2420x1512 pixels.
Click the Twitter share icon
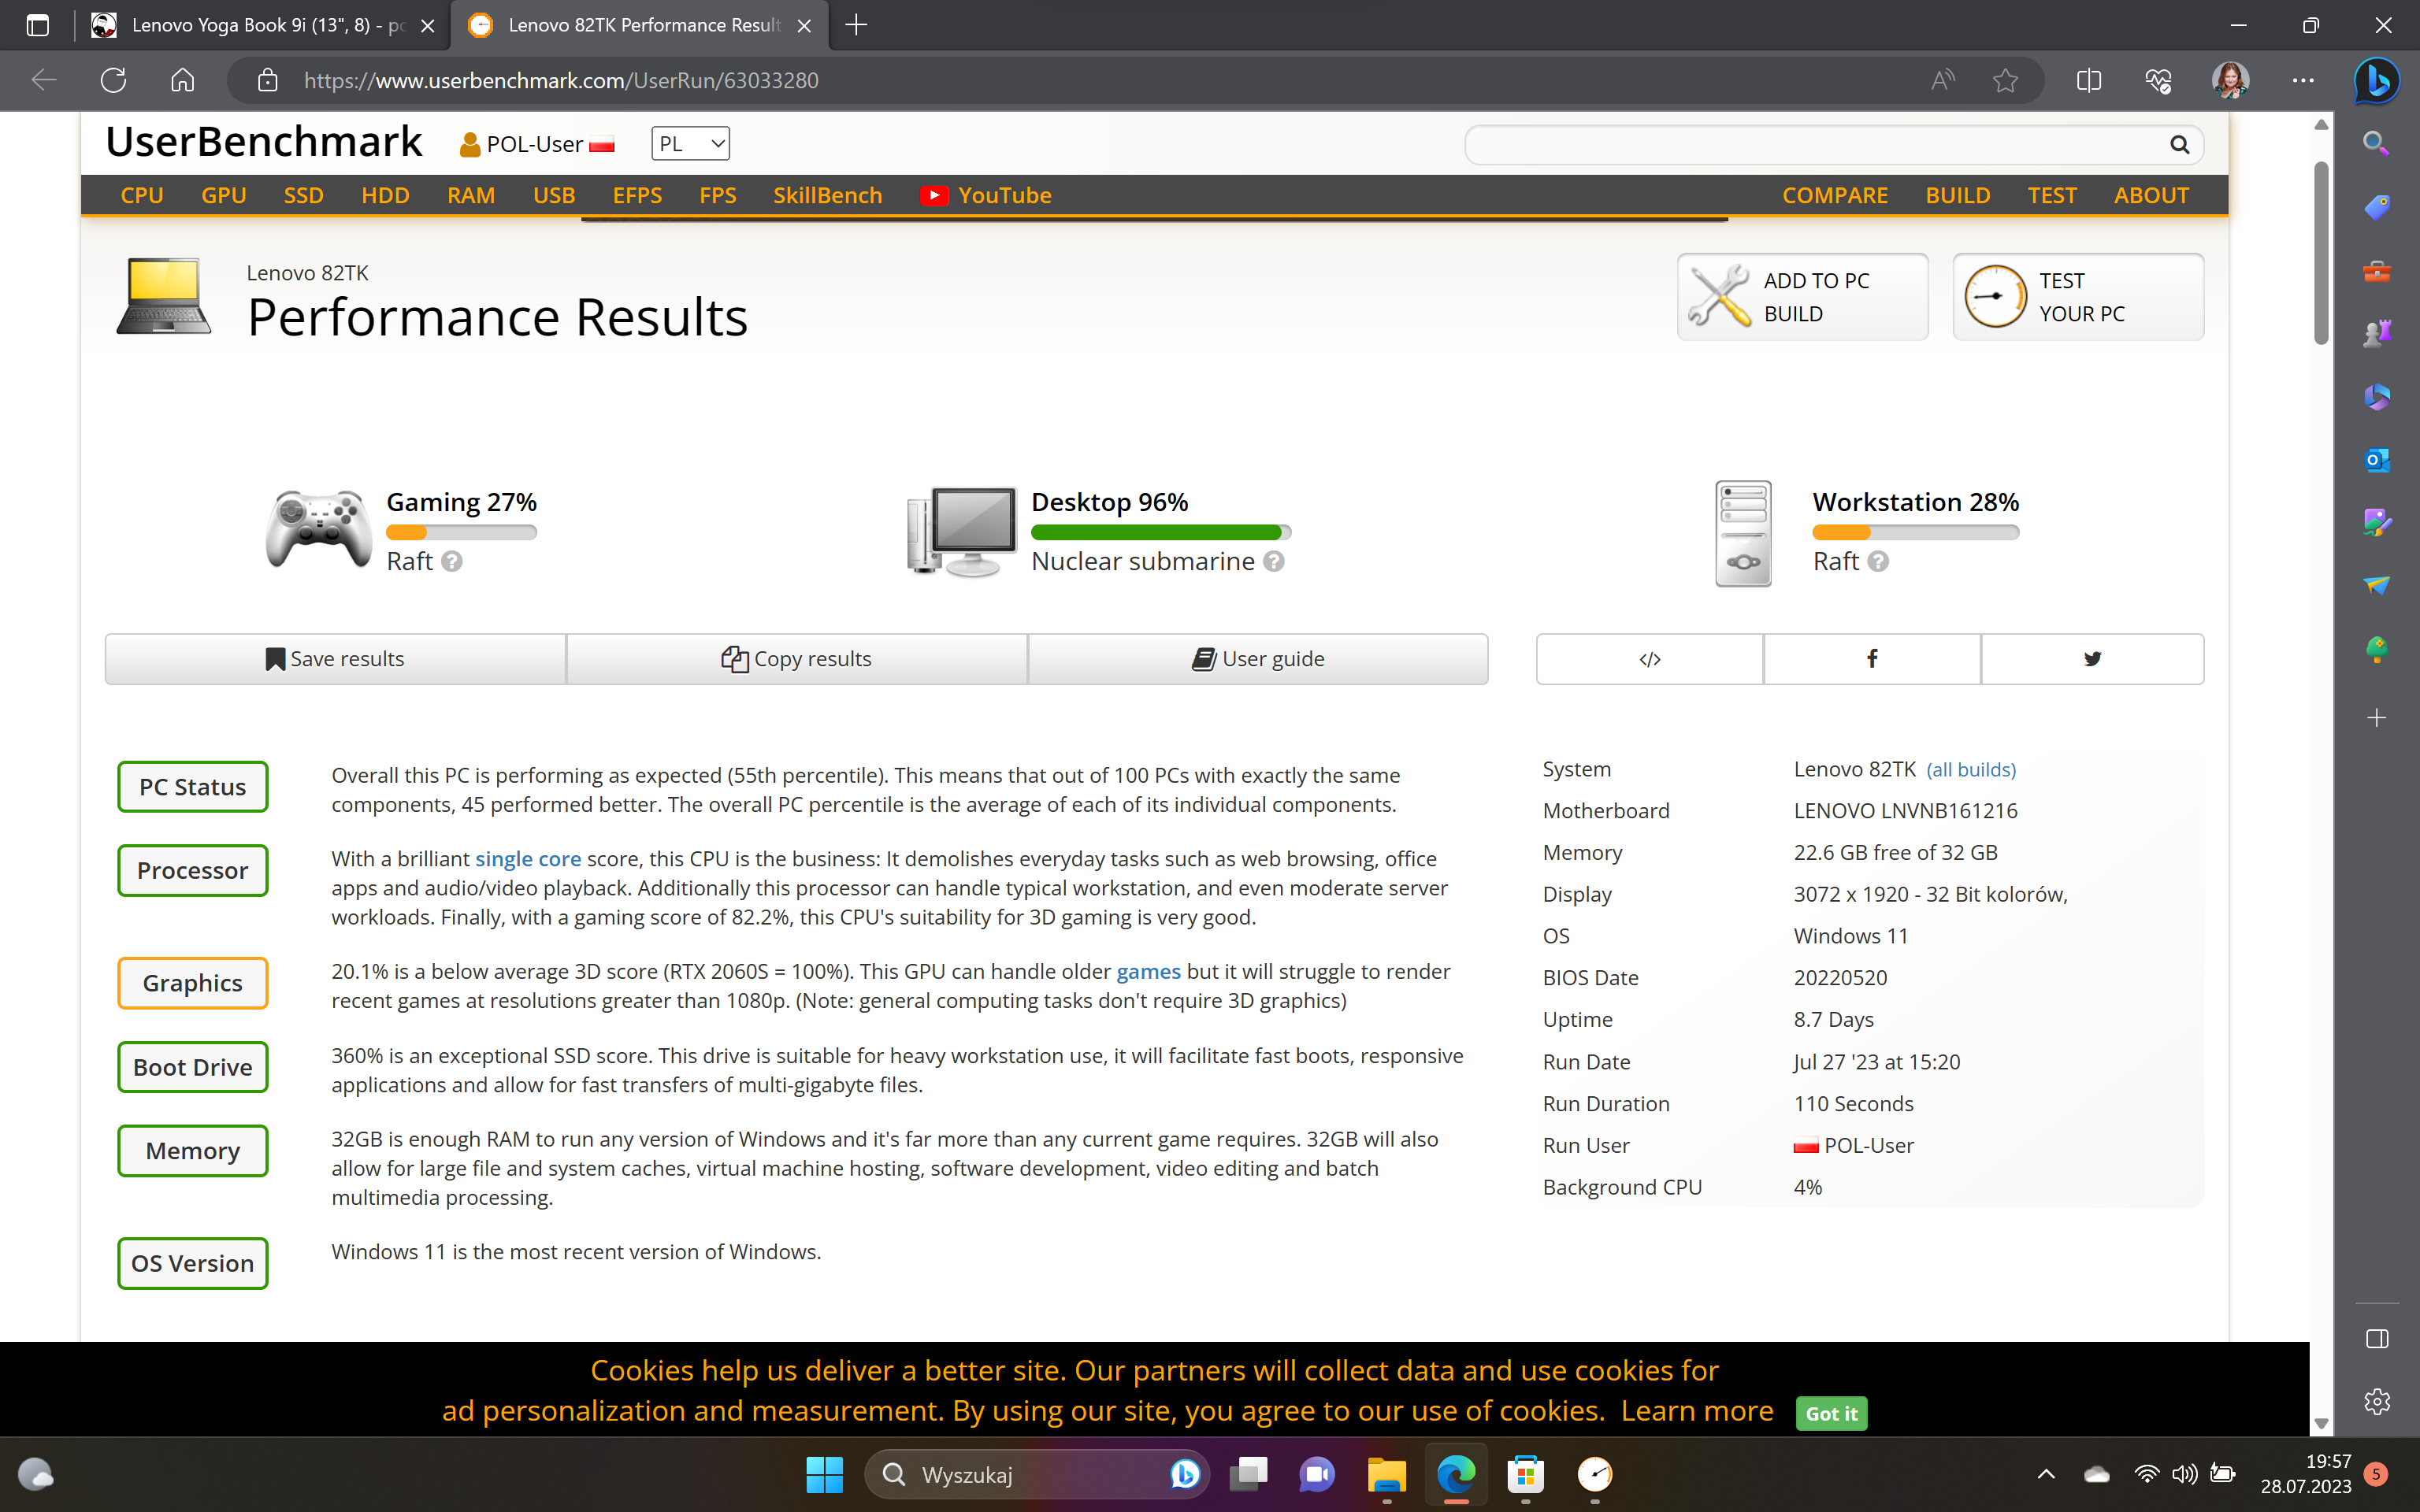tap(2092, 658)
